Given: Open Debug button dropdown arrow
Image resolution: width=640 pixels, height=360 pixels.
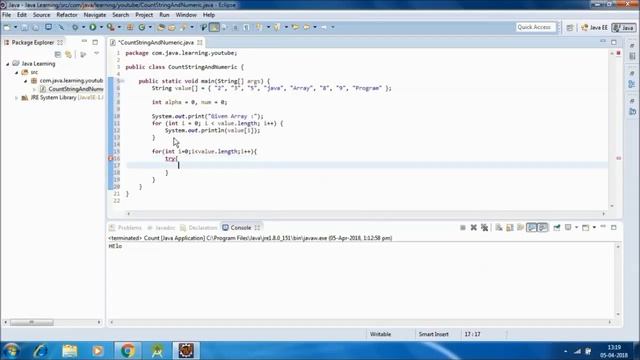Looking at the screenshot, I should point(83,27).
